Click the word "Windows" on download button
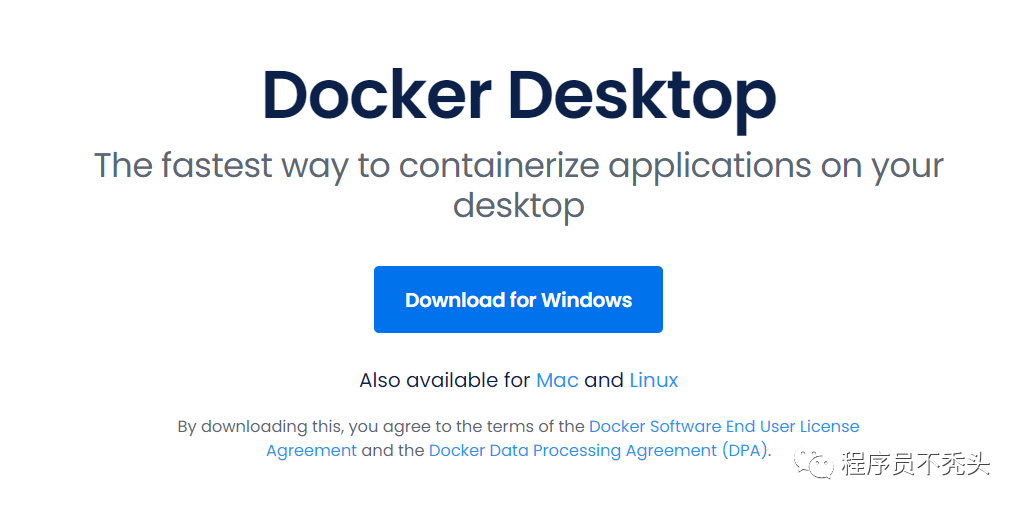 click(x=586, y=300)
